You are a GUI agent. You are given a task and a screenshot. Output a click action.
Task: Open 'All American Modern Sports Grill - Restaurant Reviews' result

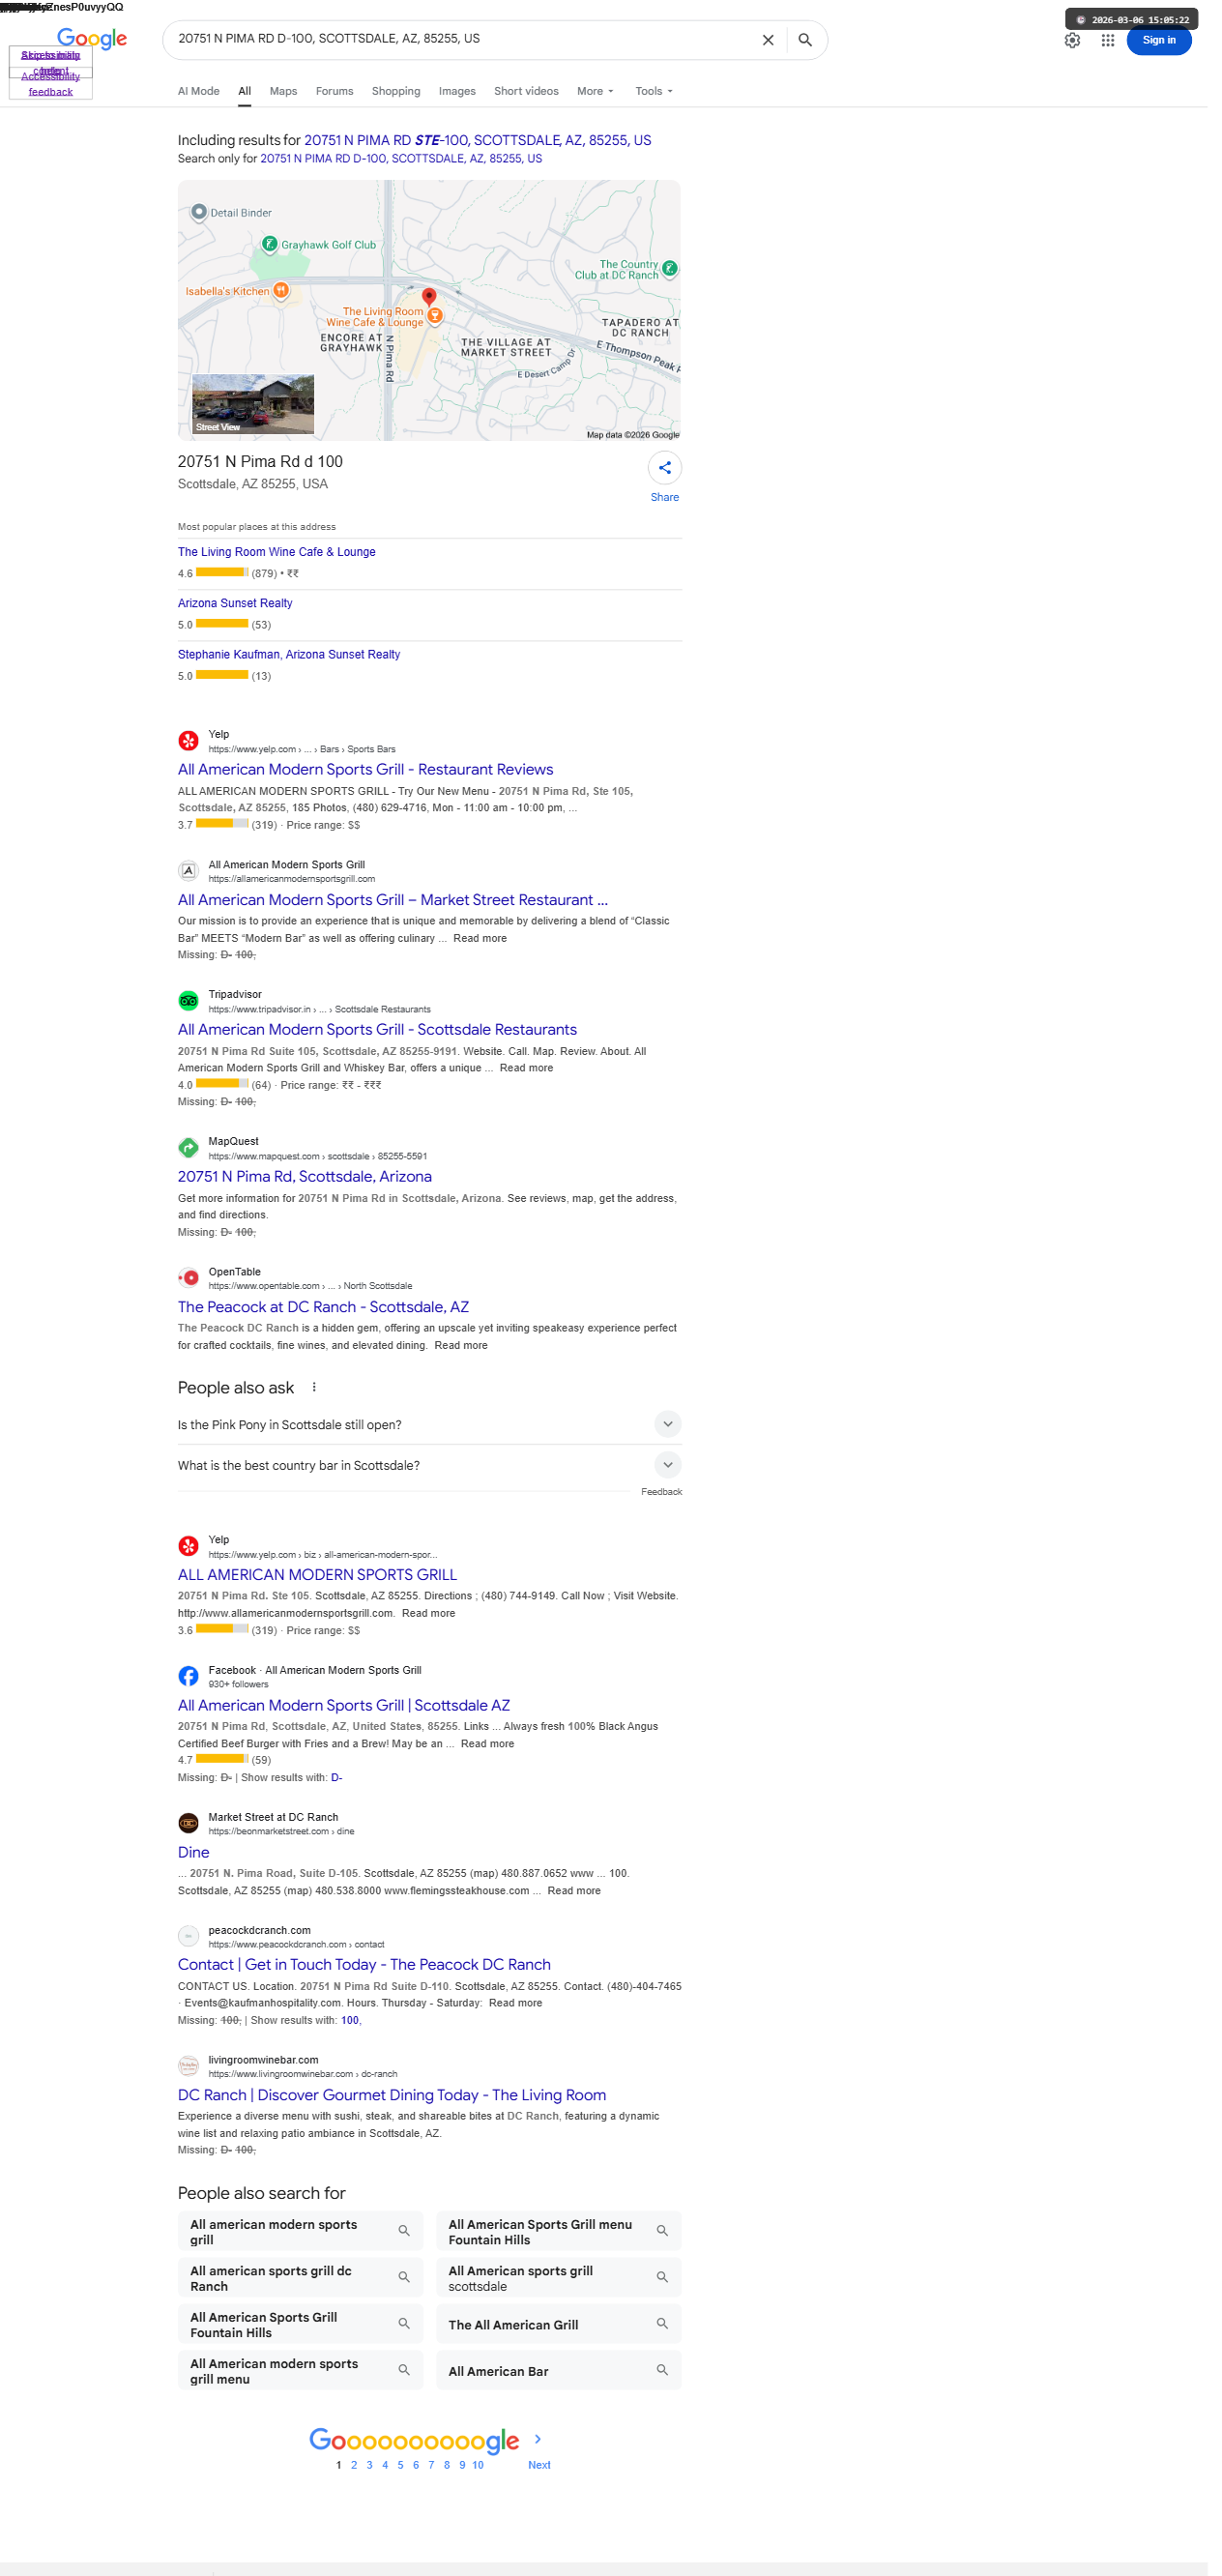click(370, 778)
